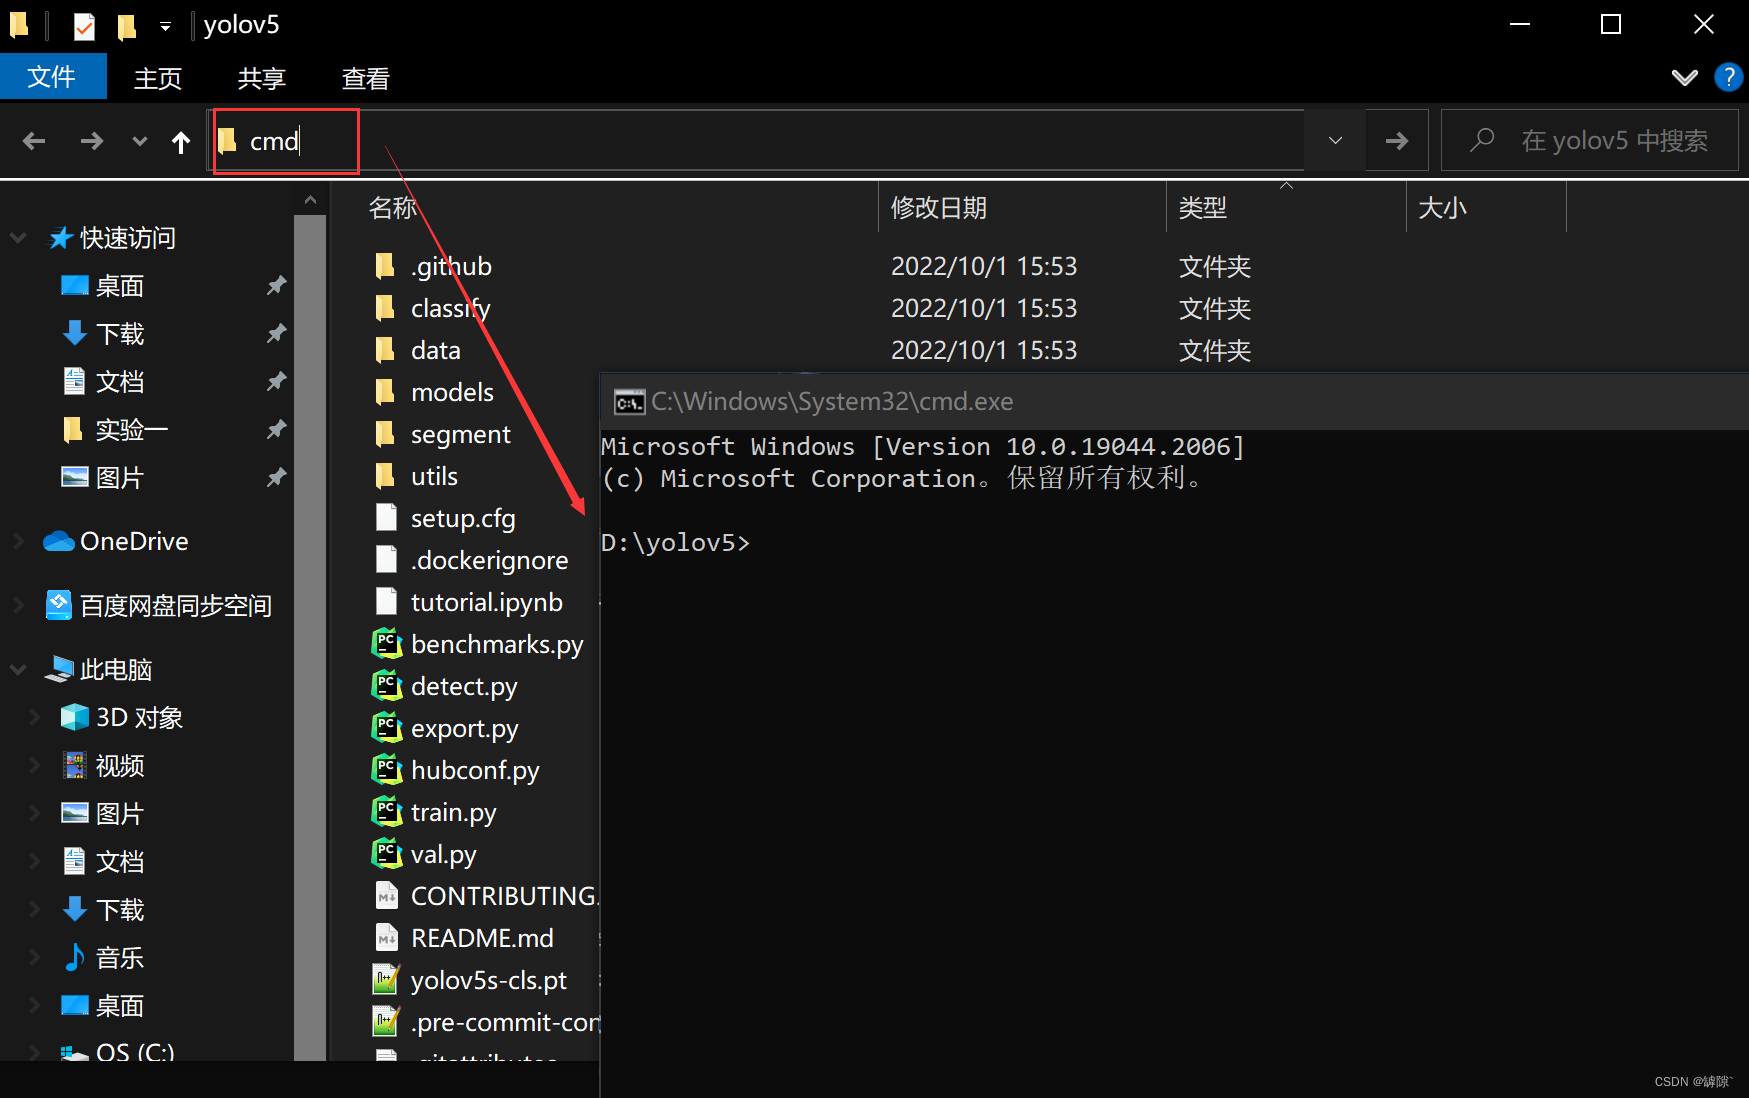The image size is (1749, 1098).
Task: Open the quick access toolbar dropdown
Action: point(165,27)
